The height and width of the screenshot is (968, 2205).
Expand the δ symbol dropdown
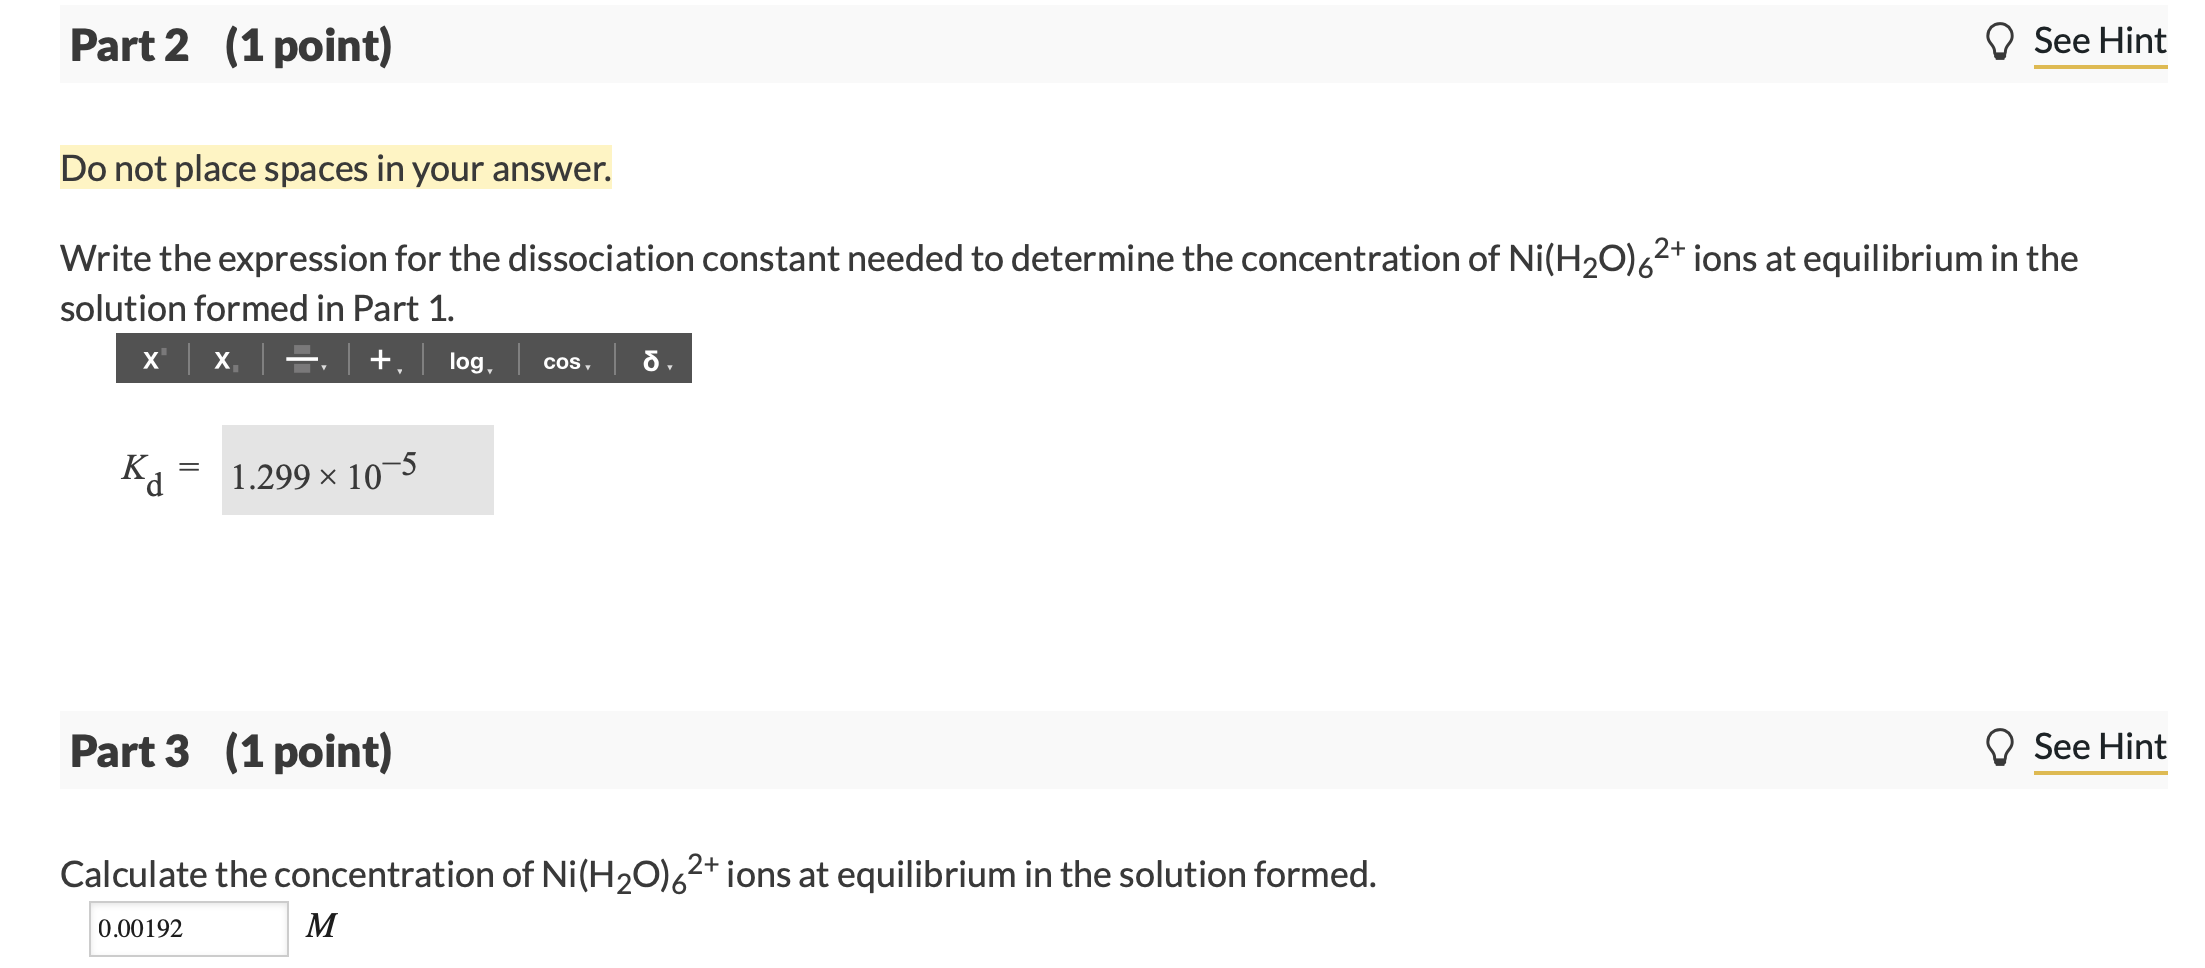[x=669, y=366]
